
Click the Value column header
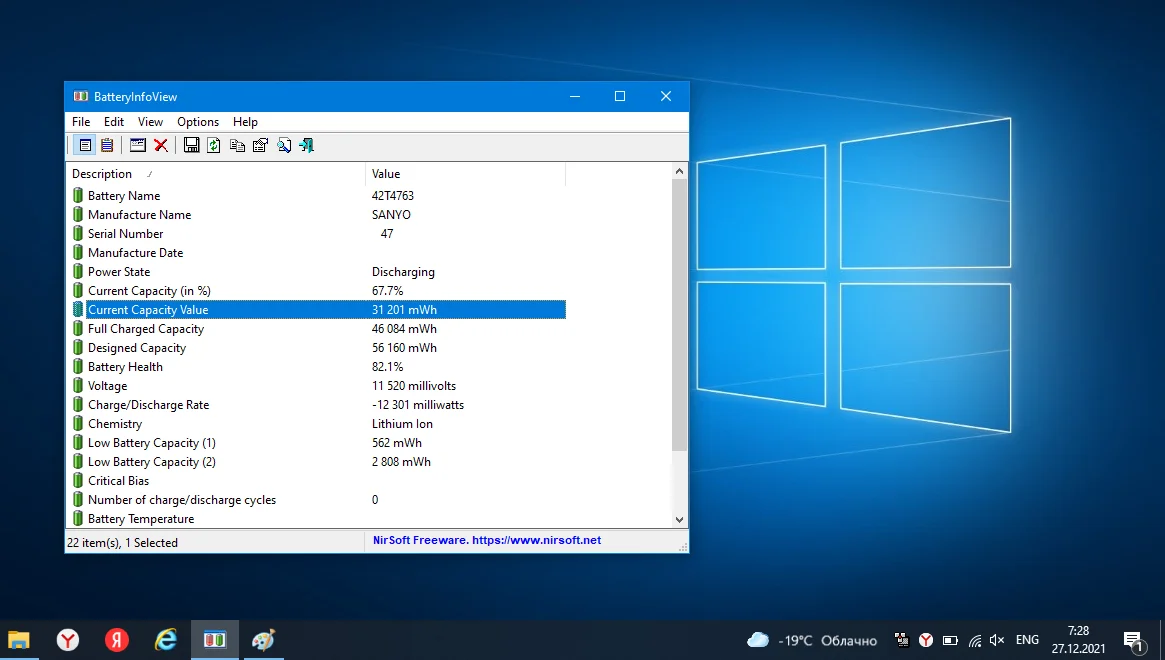click(386, 174)
